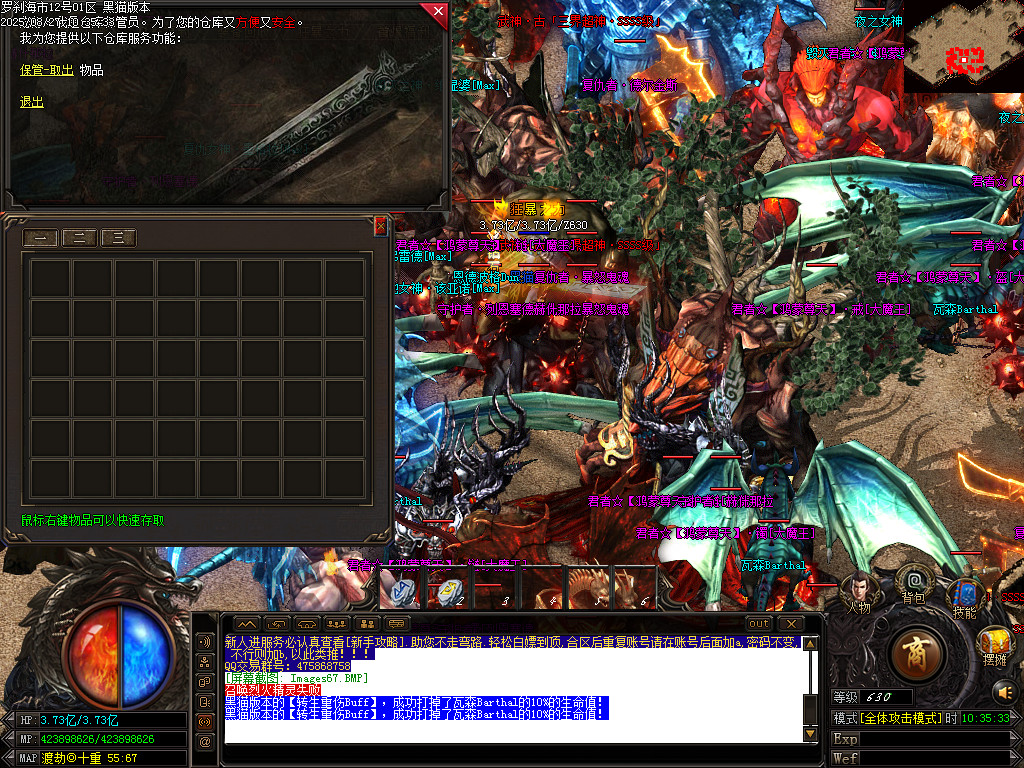
Task: Toggle the top nearby-chat channel filter
Action: tap(205, 642)
